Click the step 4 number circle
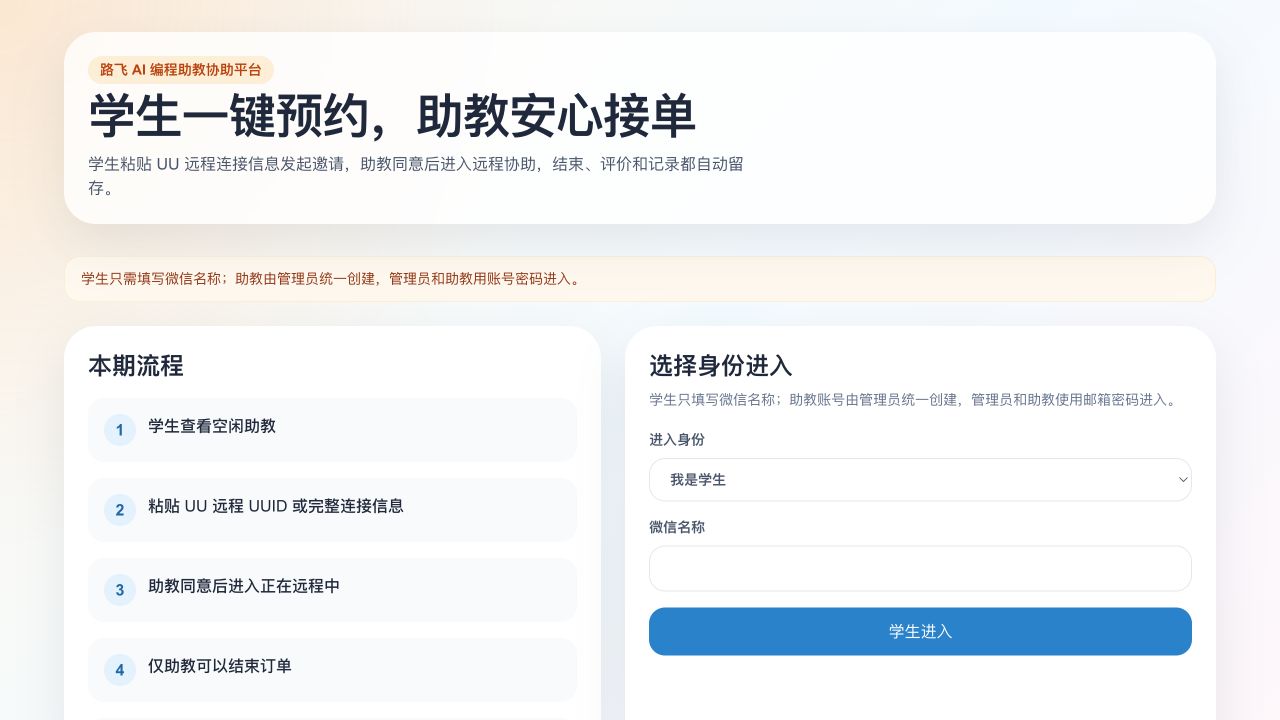 (120, 670)
